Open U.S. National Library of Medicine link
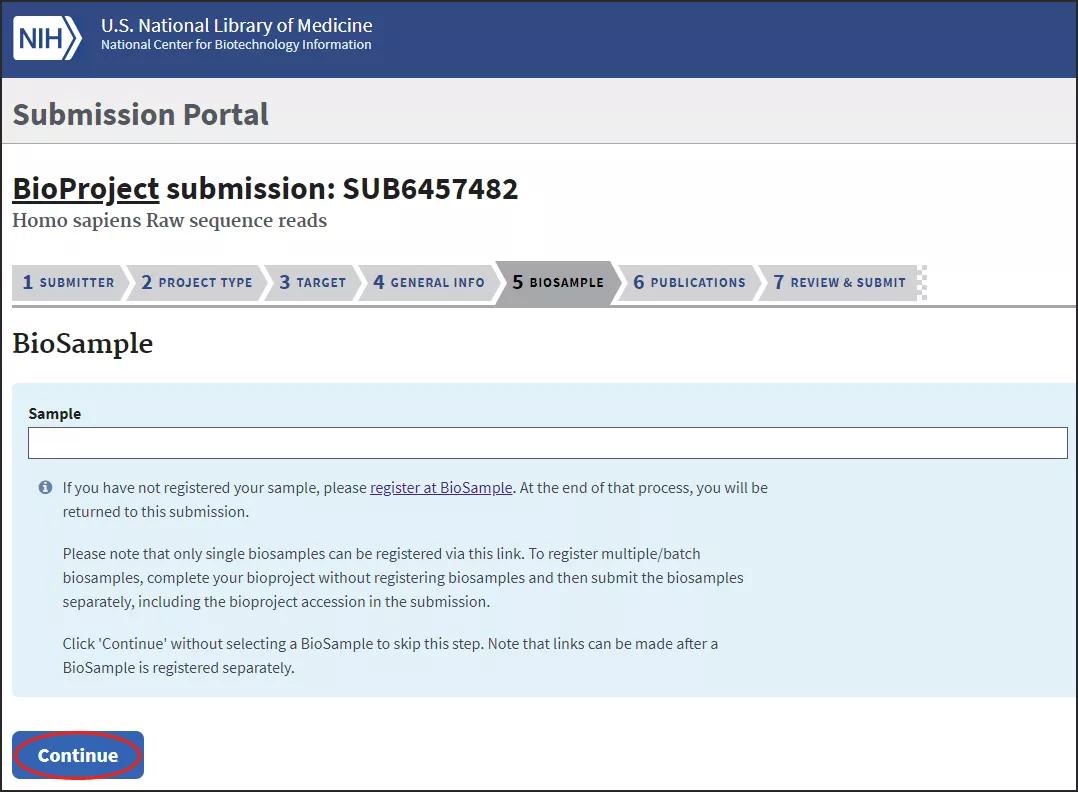Viewport: 1078px width, 792px height. click(236, 25)
